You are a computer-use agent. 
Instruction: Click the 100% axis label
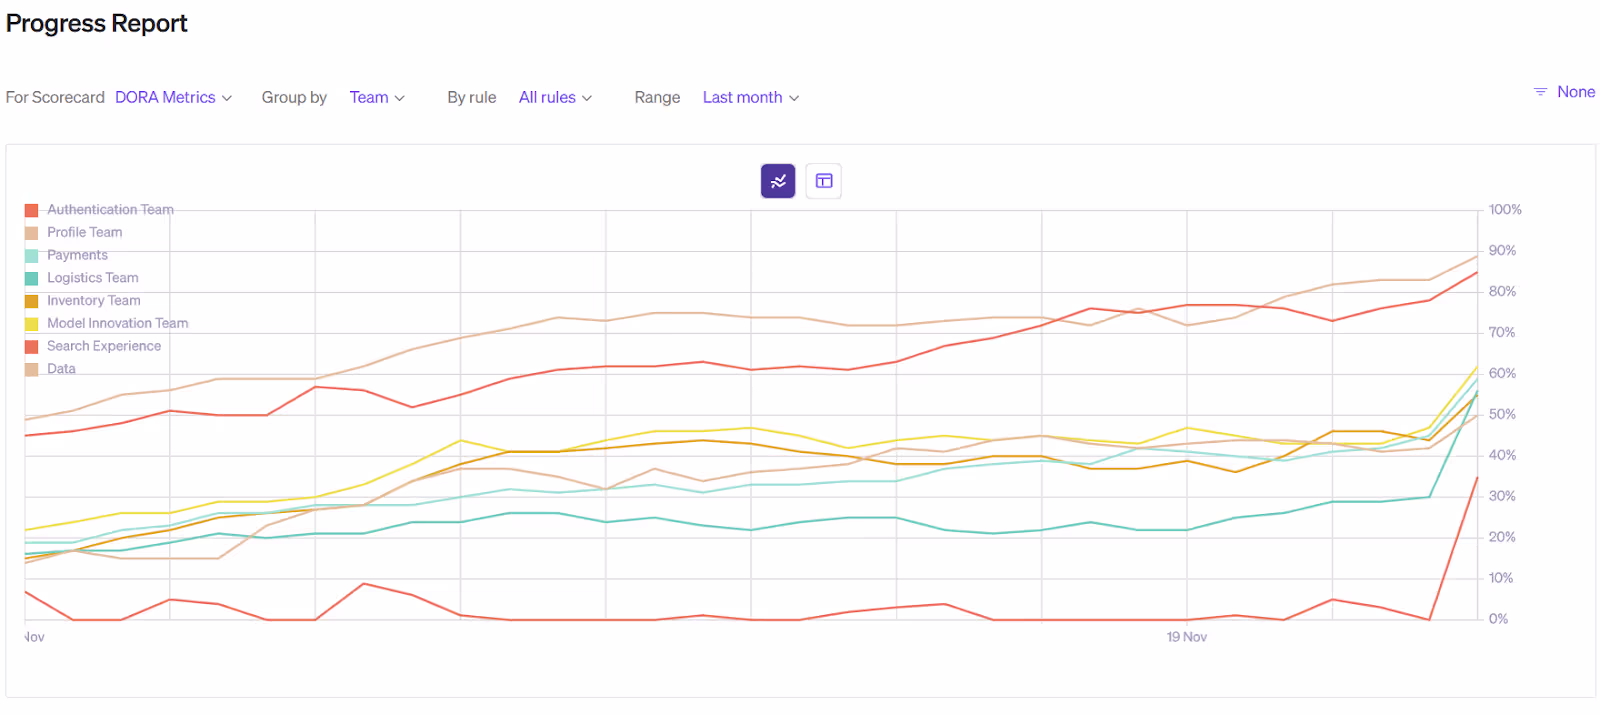(x=1505, y=210)
